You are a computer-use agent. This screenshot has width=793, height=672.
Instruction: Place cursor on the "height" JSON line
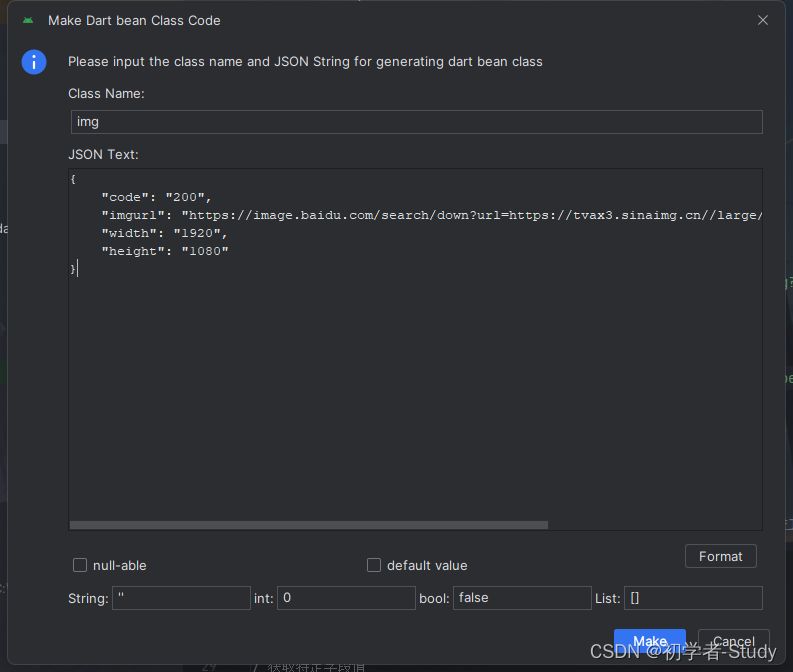(164, 251)
